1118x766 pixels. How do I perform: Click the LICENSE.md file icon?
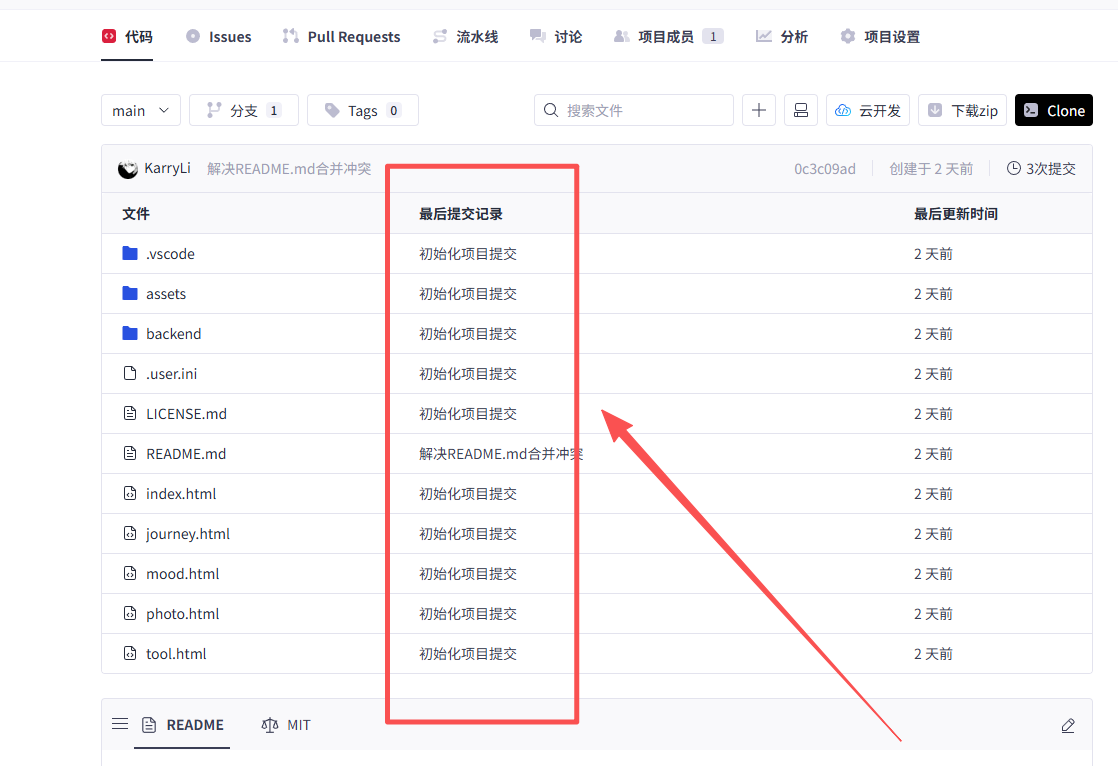pos(130,413)
